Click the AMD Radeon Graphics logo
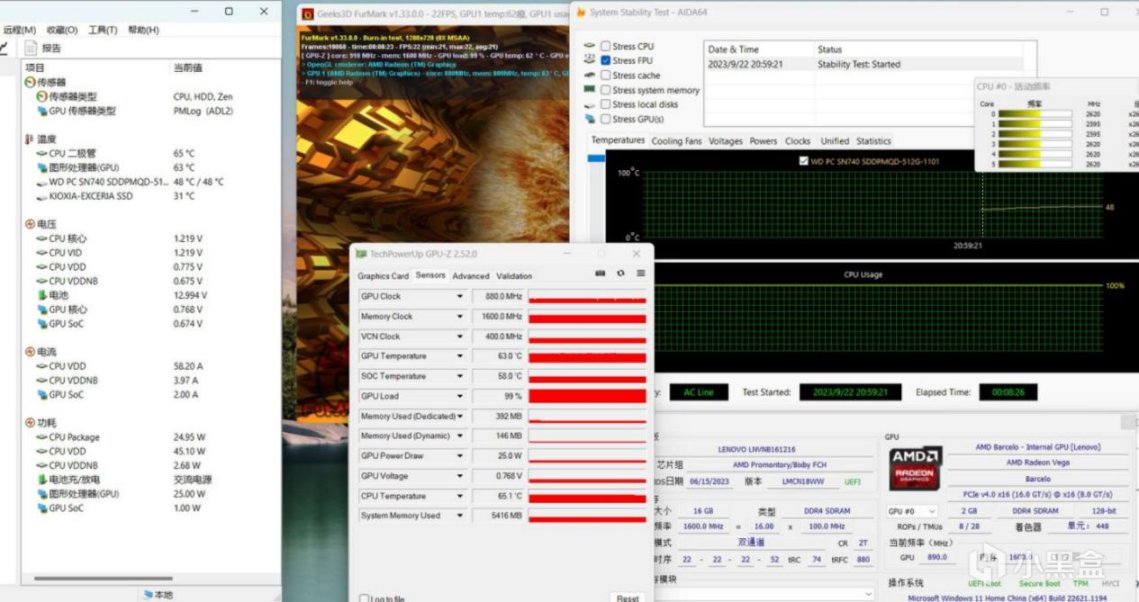Viewport: 1139px width, 602px height. 915,468
